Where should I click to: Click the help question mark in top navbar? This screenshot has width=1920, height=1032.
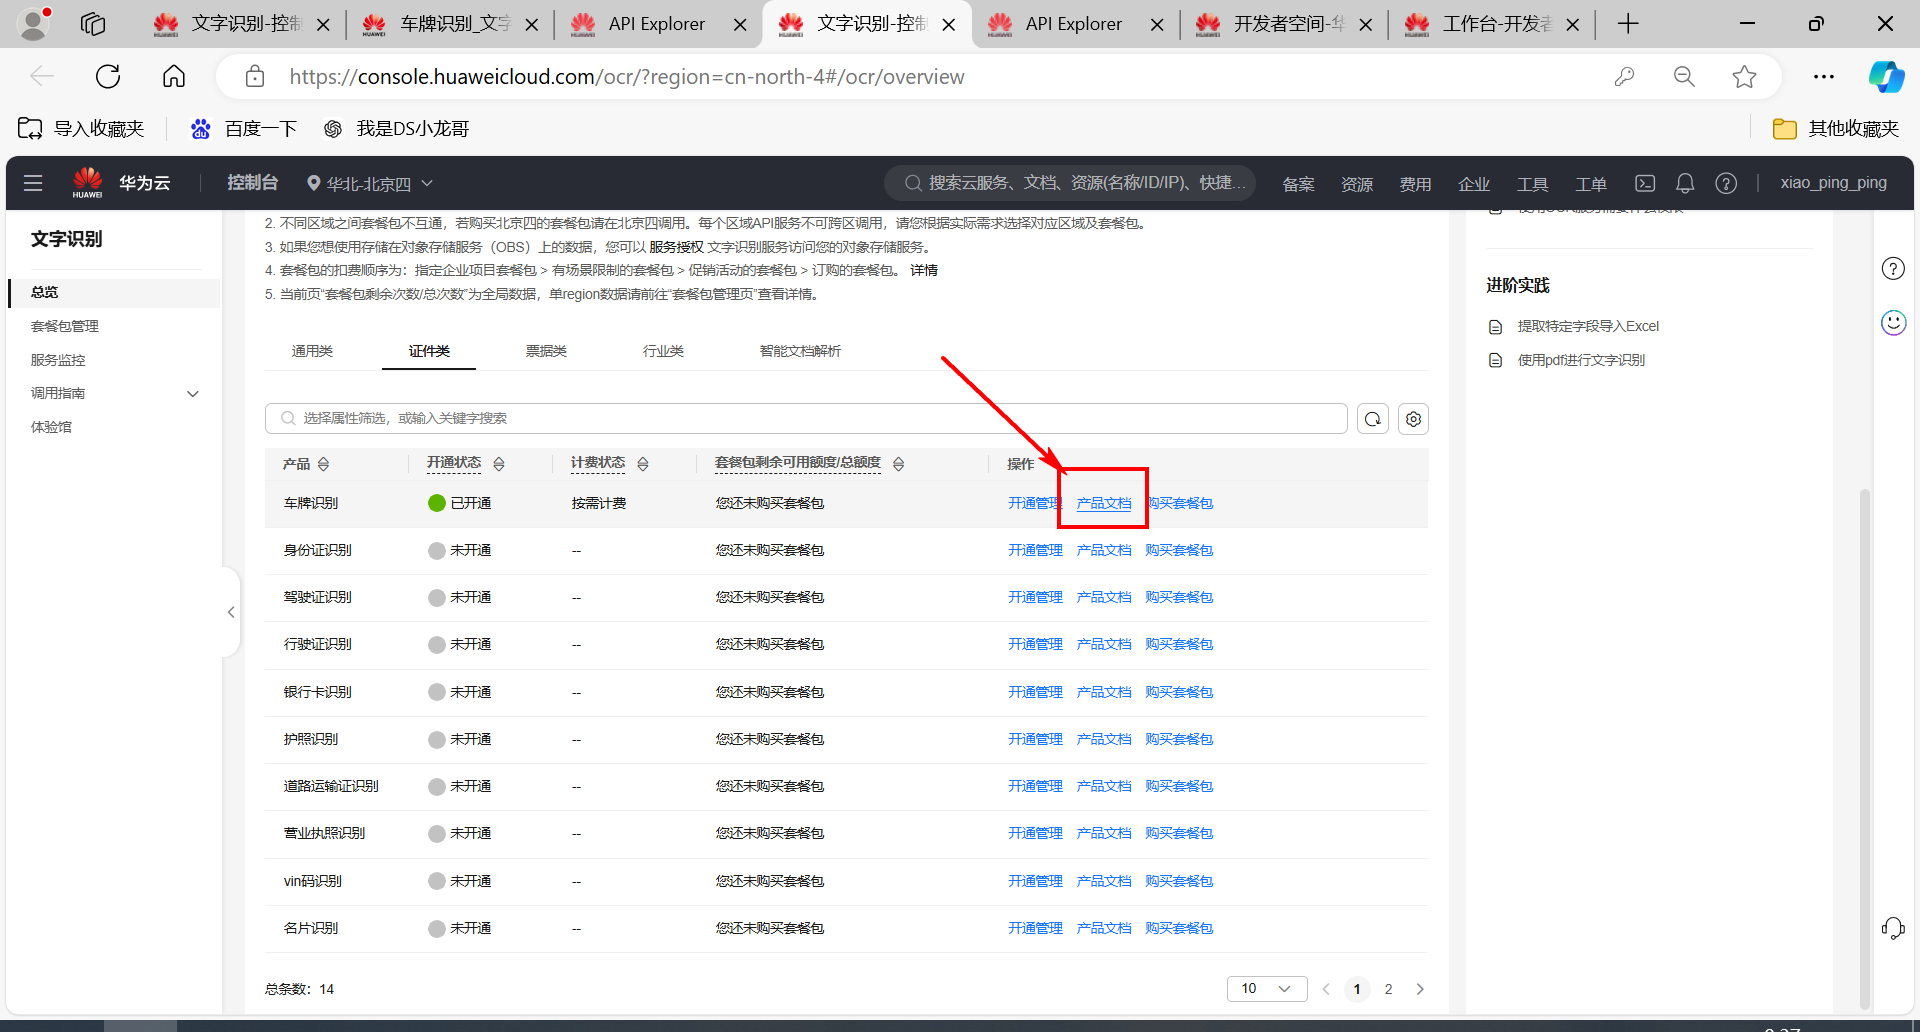point(1726,183)
